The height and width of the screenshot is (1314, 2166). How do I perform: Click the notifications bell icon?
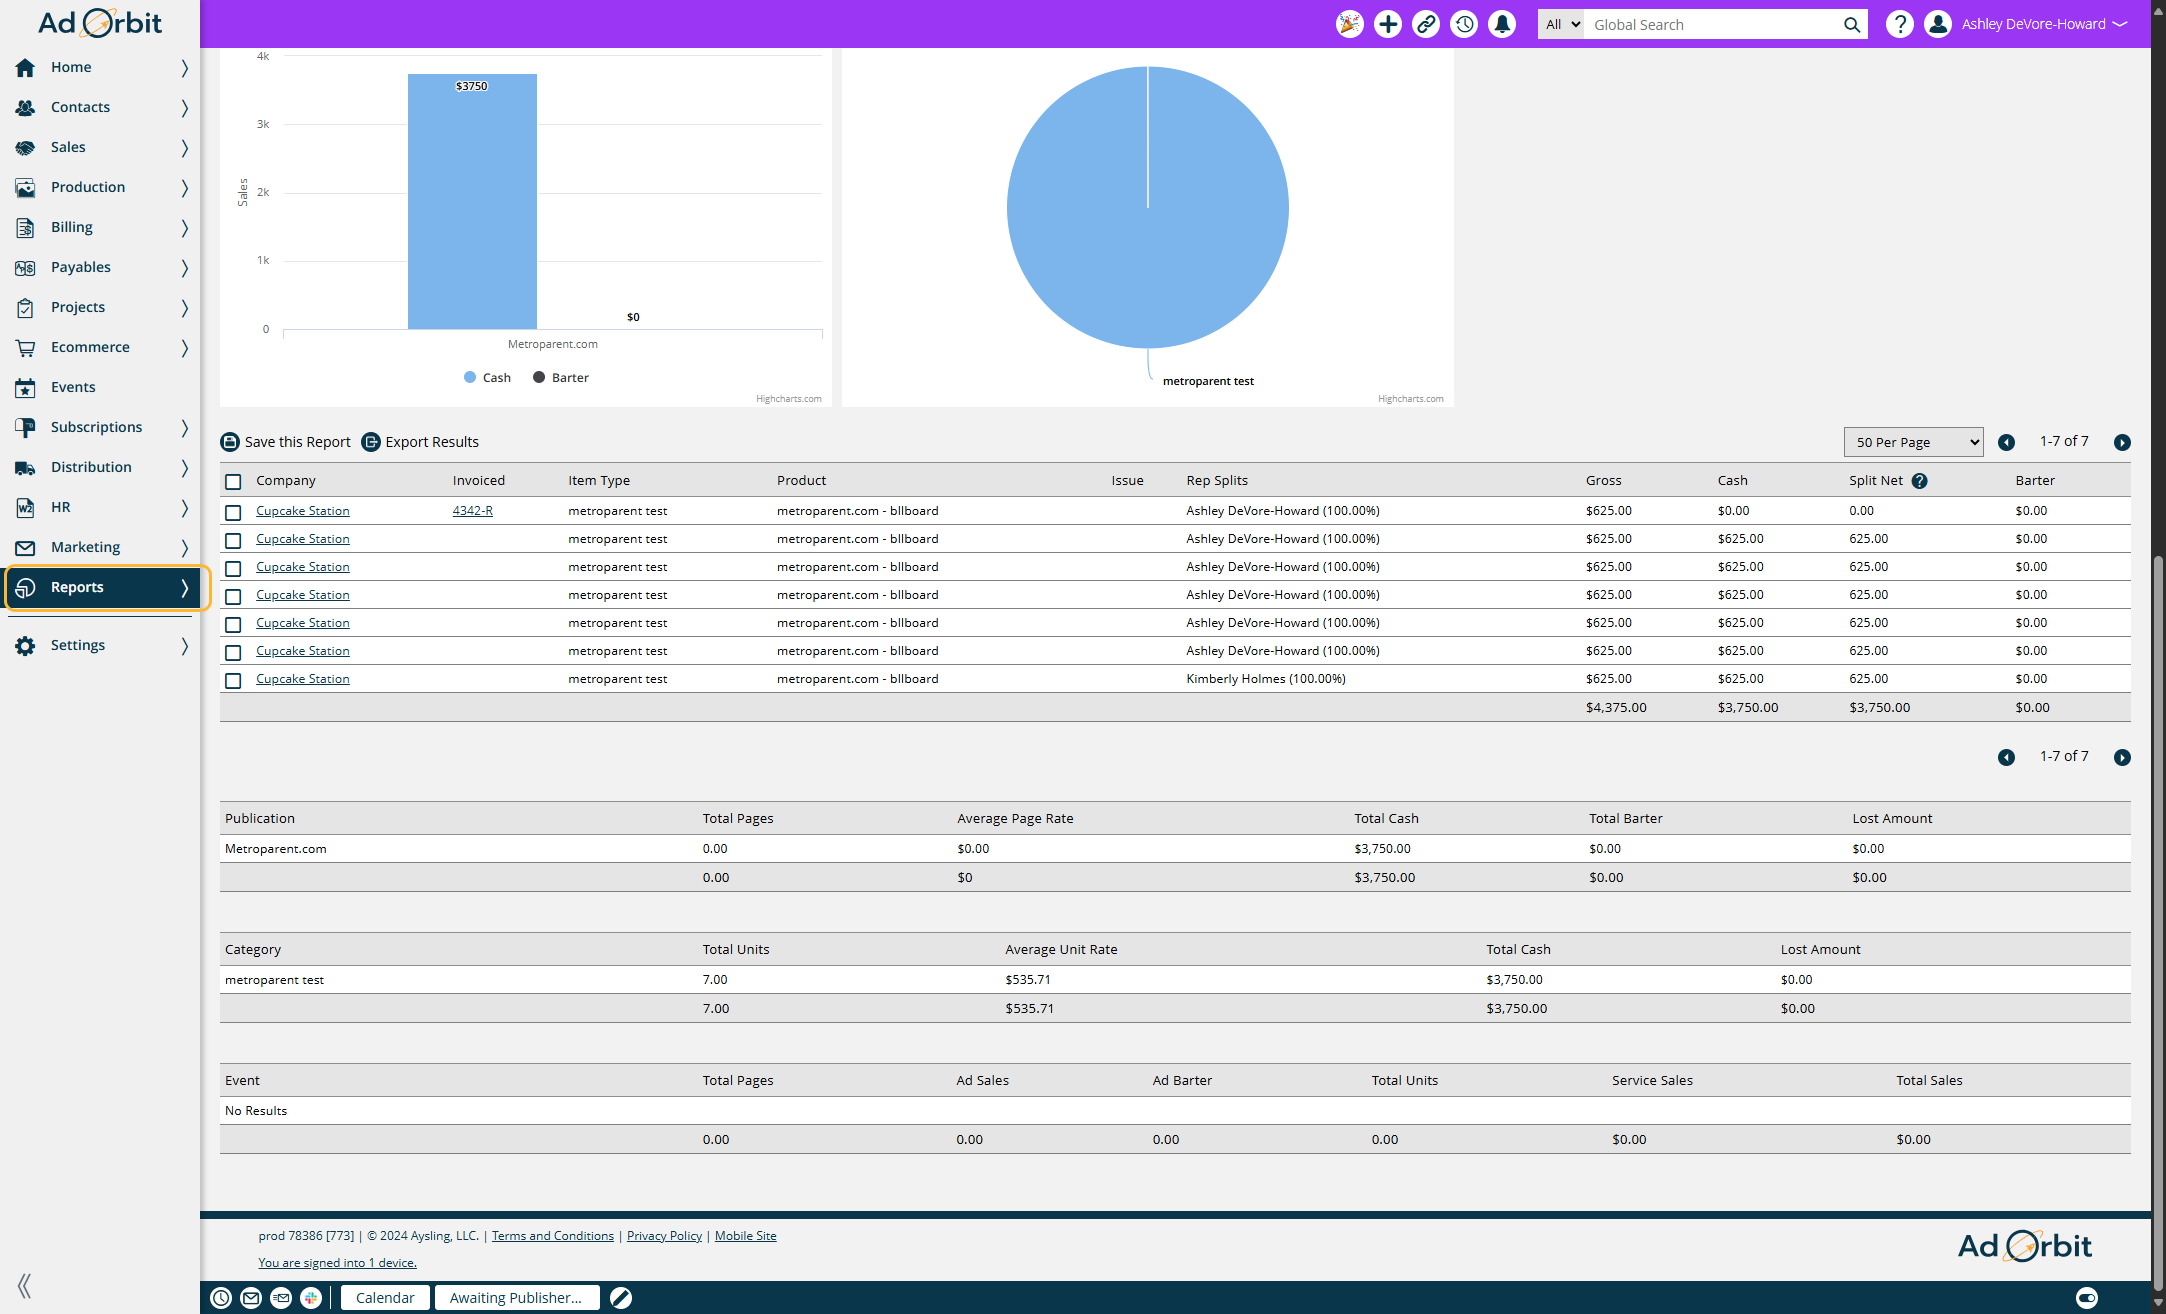(1502, 24)
